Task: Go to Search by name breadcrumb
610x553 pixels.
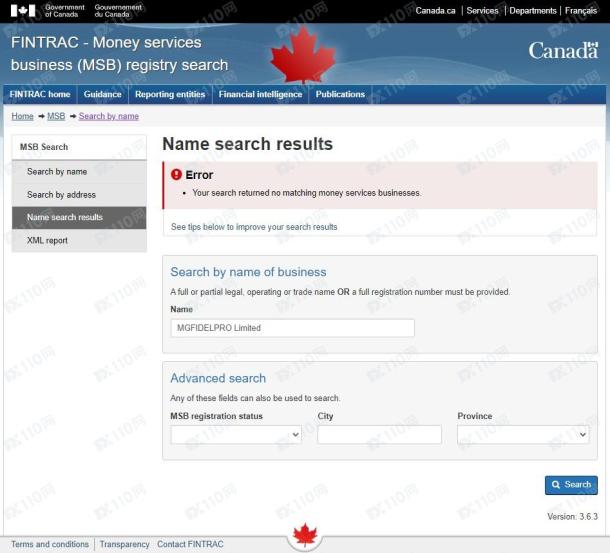Action: [109, 116]
